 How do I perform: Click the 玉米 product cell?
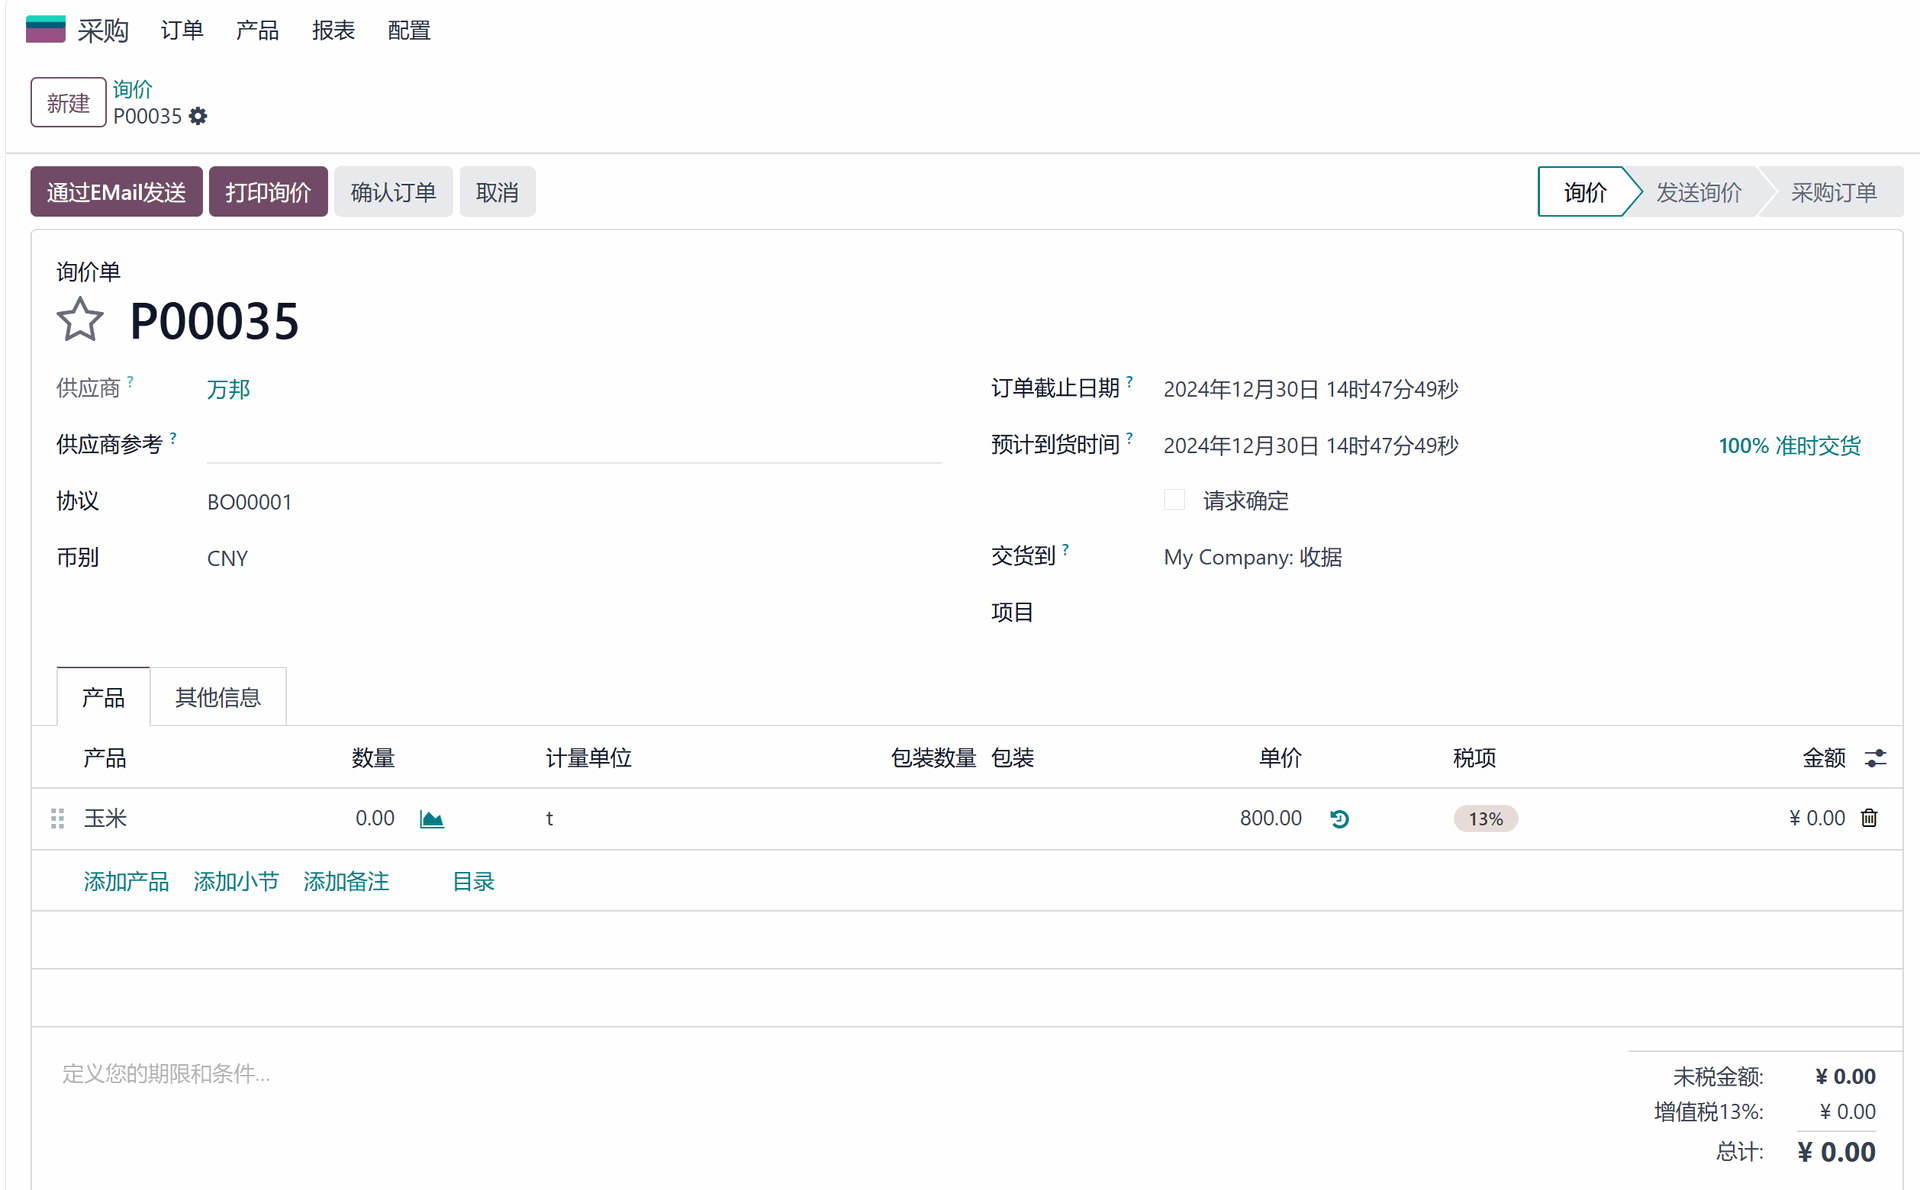[105, 818]
